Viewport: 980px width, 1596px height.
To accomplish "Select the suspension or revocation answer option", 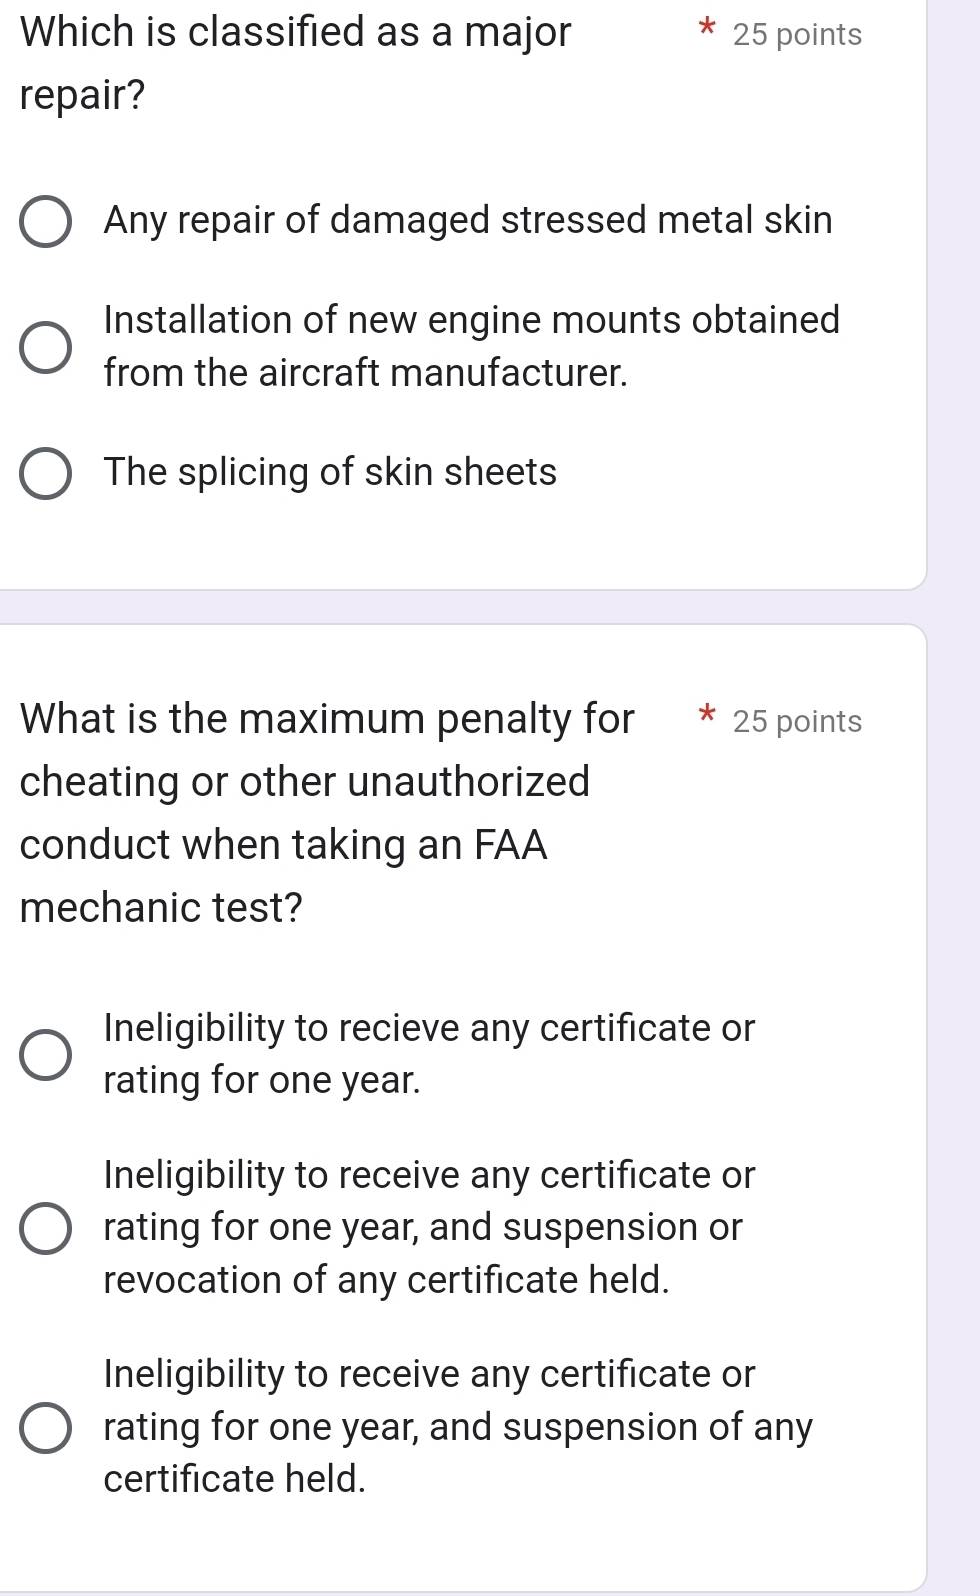I will tap(45, 1227).
